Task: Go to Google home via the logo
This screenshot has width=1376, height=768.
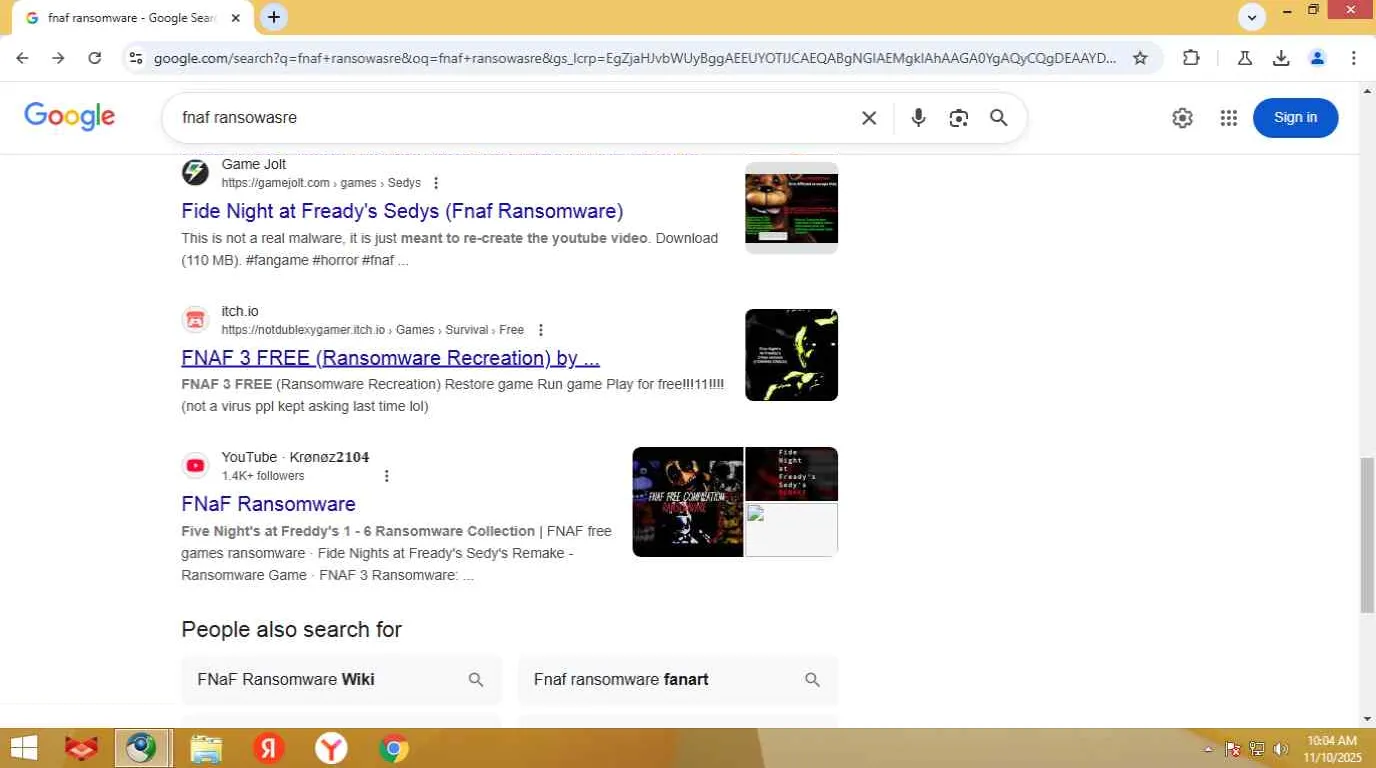Action: click(x=70, y=117)
